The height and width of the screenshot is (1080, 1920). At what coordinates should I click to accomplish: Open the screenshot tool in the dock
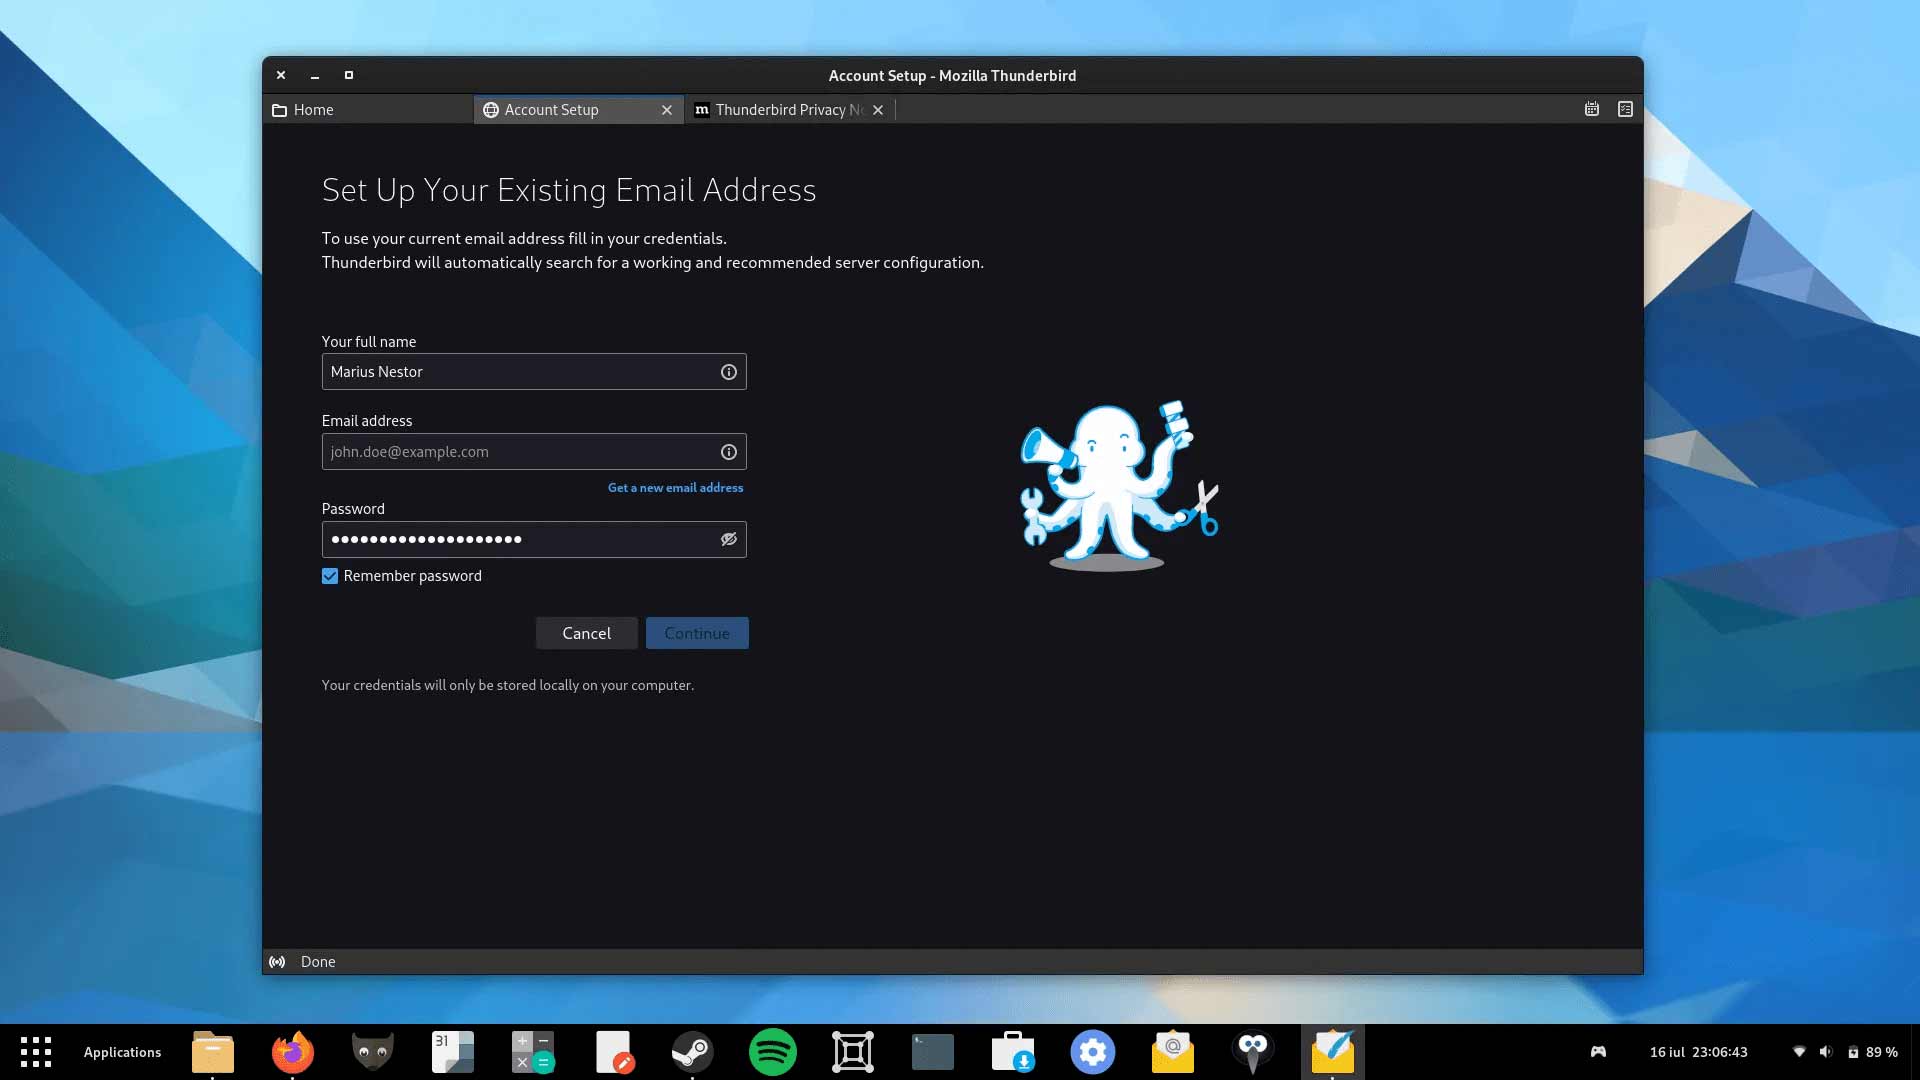[853, 1052]
